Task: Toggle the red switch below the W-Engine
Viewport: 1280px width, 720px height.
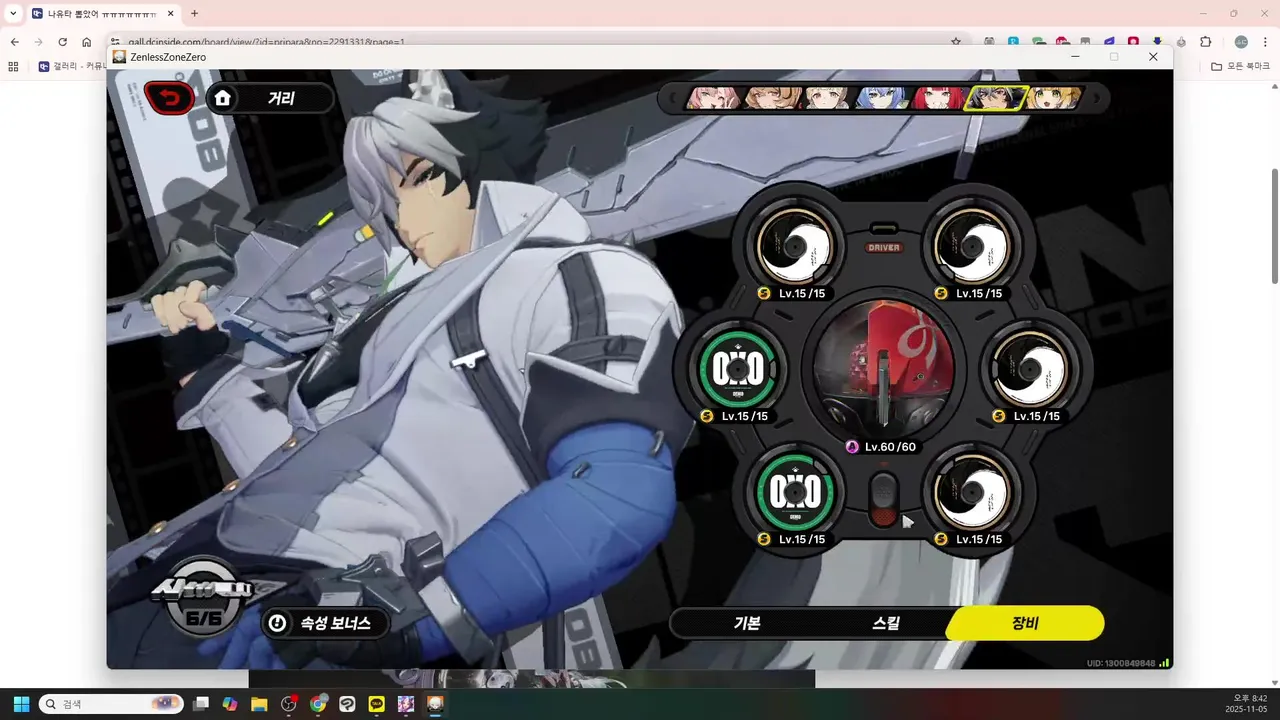Action: tap(883, 499)
